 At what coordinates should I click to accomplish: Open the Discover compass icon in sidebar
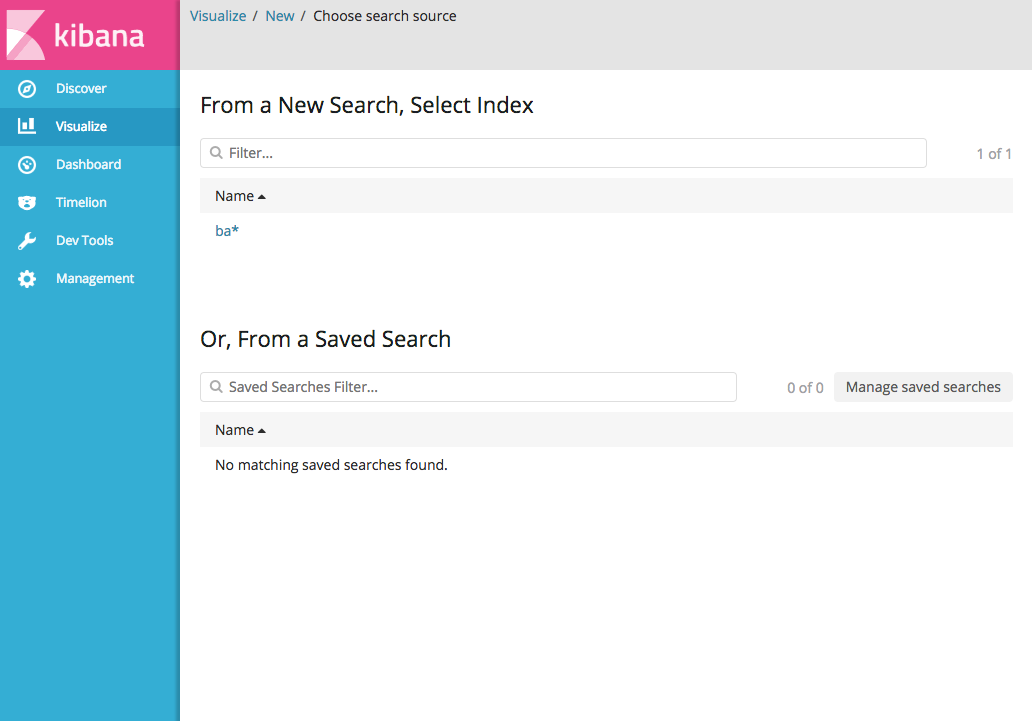(x=26, y=88)
